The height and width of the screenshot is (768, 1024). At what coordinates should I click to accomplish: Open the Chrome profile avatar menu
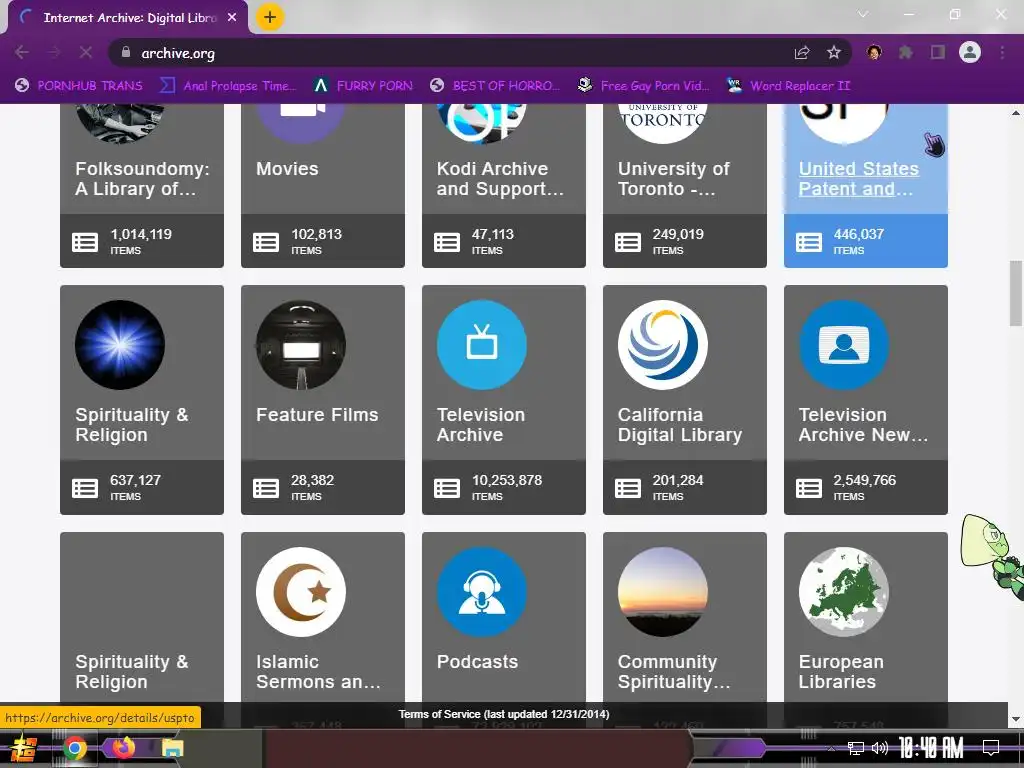pyautogui.click(x=970, y=52)
